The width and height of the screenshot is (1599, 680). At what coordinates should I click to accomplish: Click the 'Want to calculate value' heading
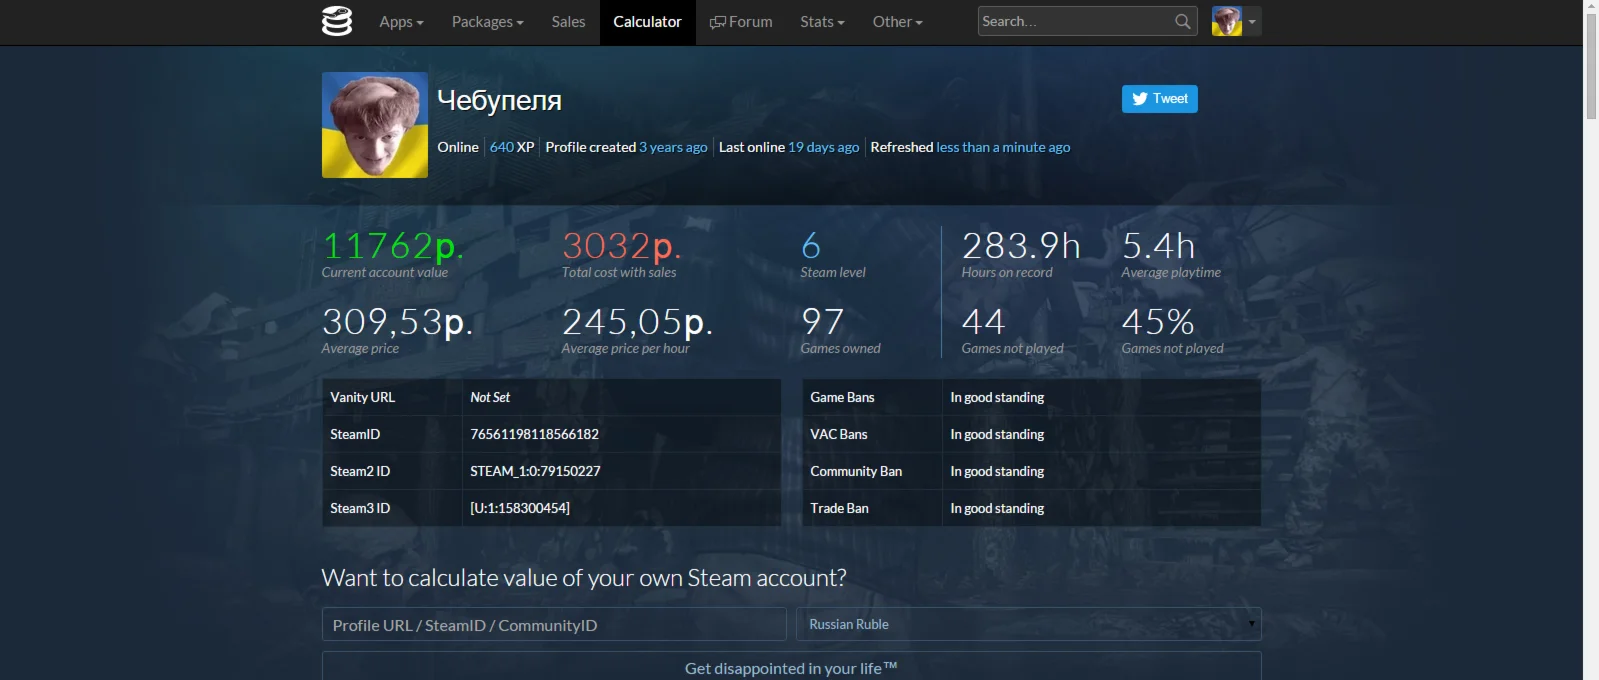[584, 578]
